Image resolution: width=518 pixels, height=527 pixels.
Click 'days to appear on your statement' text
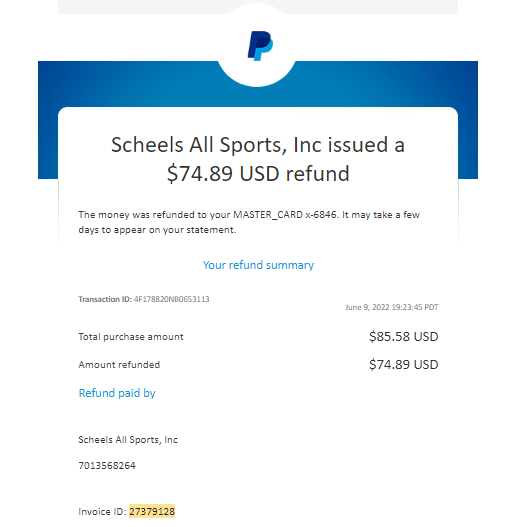[157, 230]
